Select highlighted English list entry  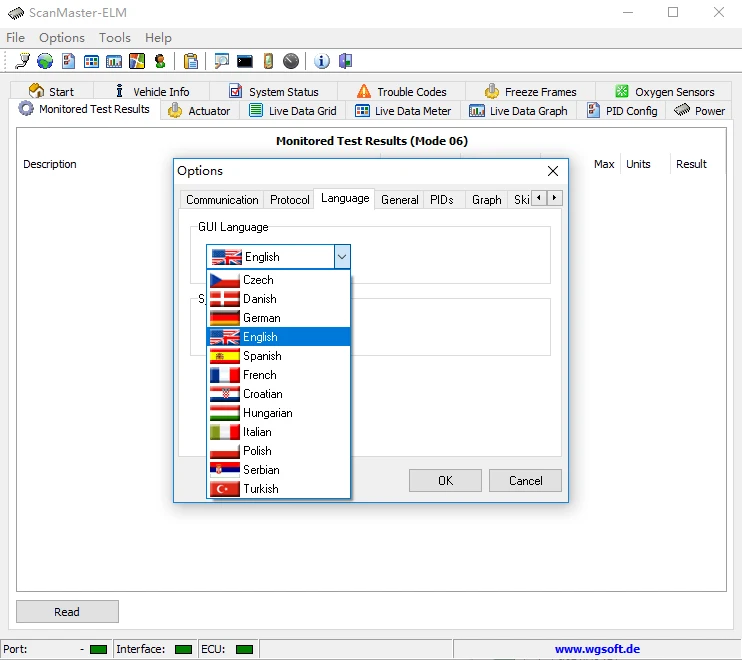279,336
